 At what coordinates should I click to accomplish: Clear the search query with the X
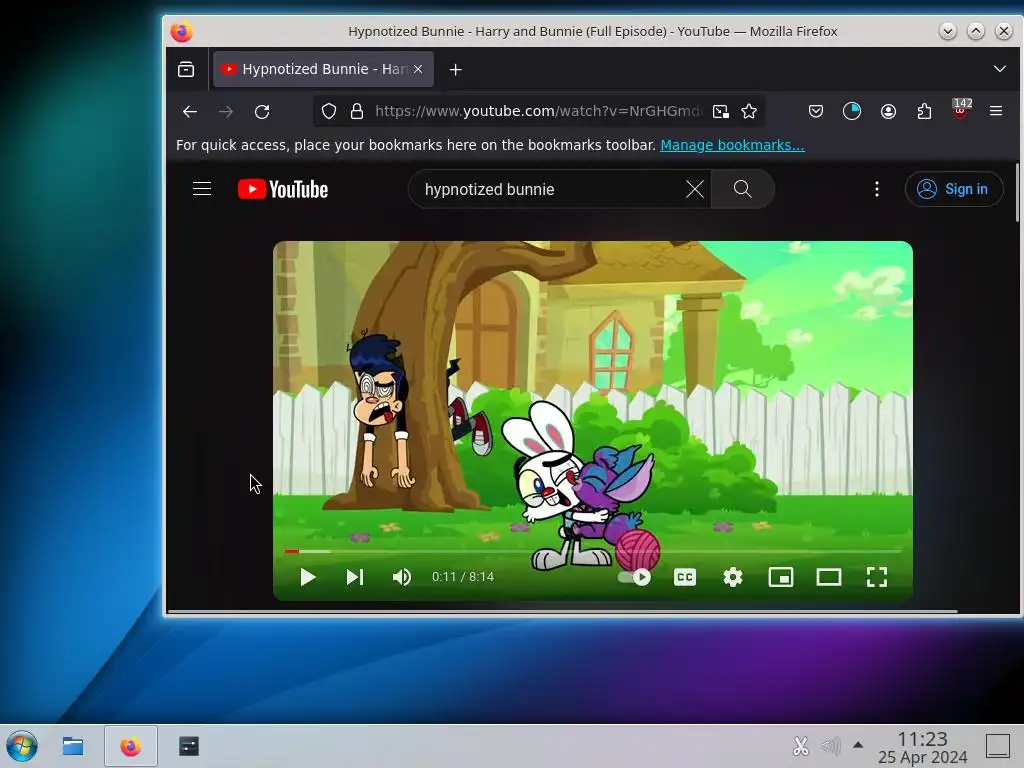tap(695, 189)
